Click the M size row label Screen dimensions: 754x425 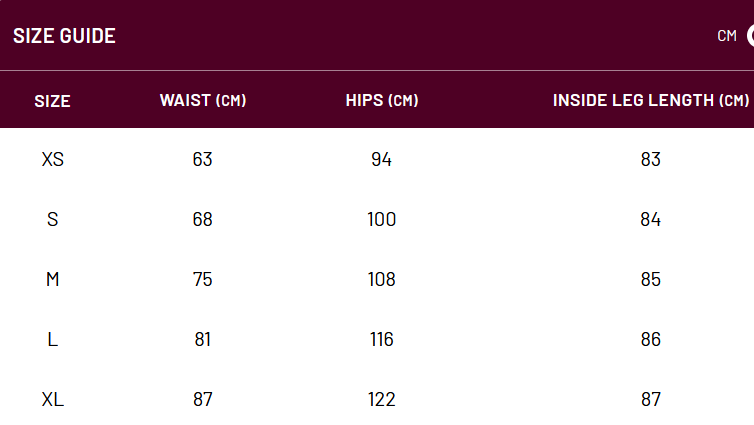click(x=52, y=279)
